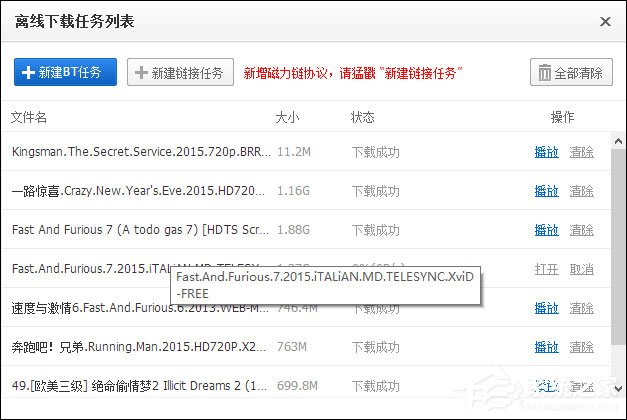Select the 奔跑吧！兄弟.Running.Man file name
Screen dimensions: 627x420
[138, 347]
